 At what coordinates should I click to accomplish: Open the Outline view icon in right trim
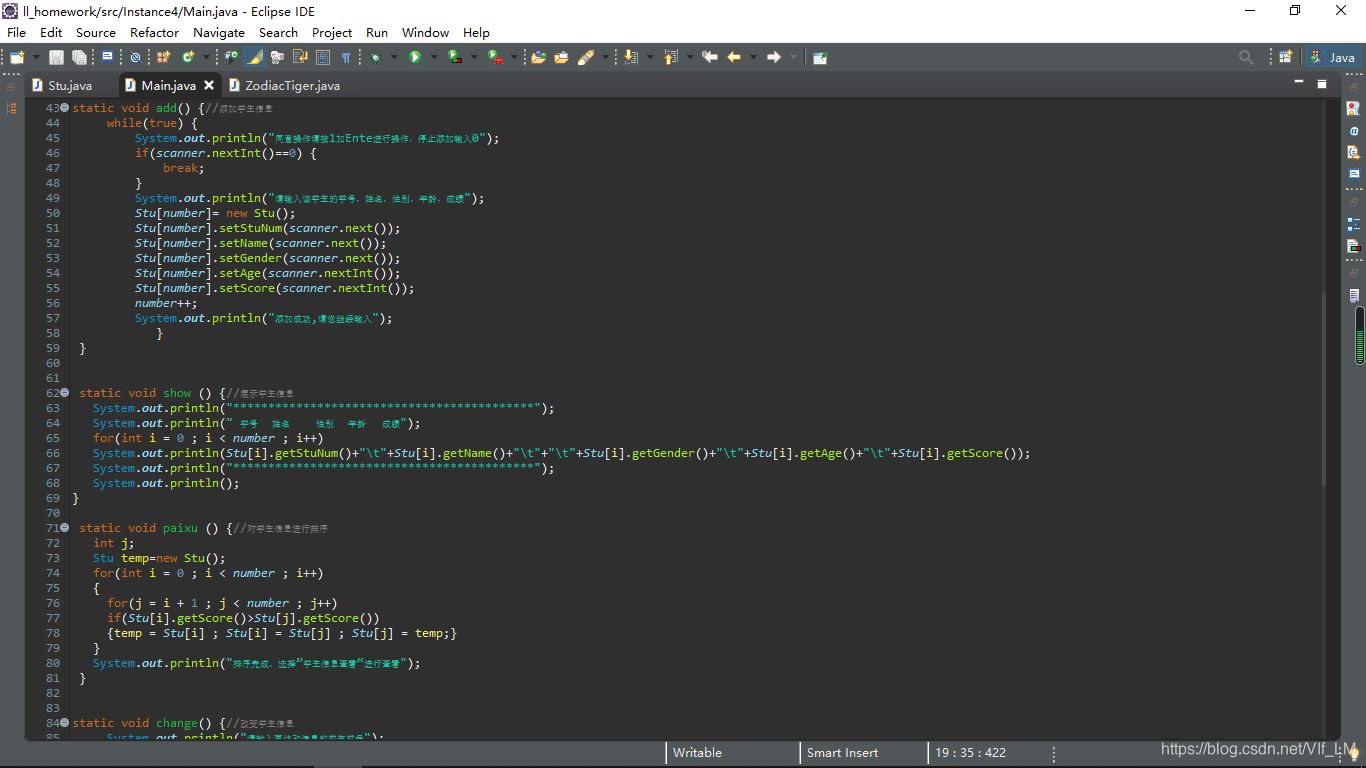(1353, 224)
